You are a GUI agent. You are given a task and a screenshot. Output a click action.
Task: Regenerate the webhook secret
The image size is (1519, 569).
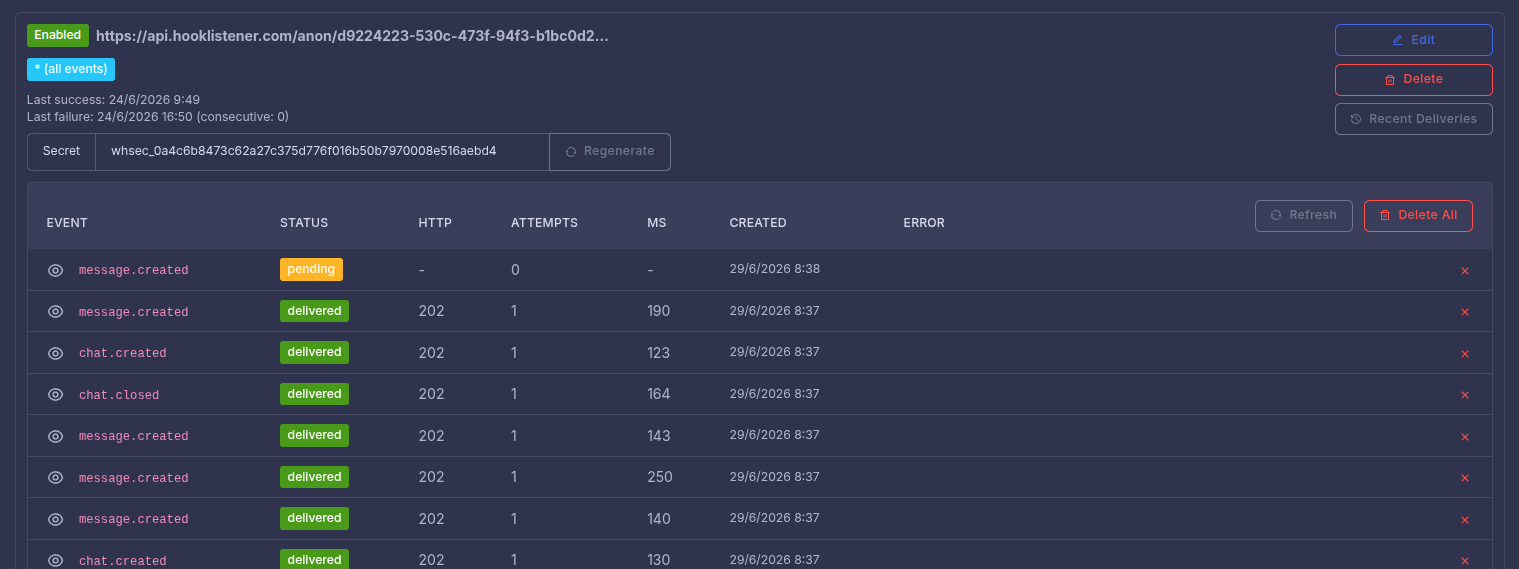click(610, 152)
